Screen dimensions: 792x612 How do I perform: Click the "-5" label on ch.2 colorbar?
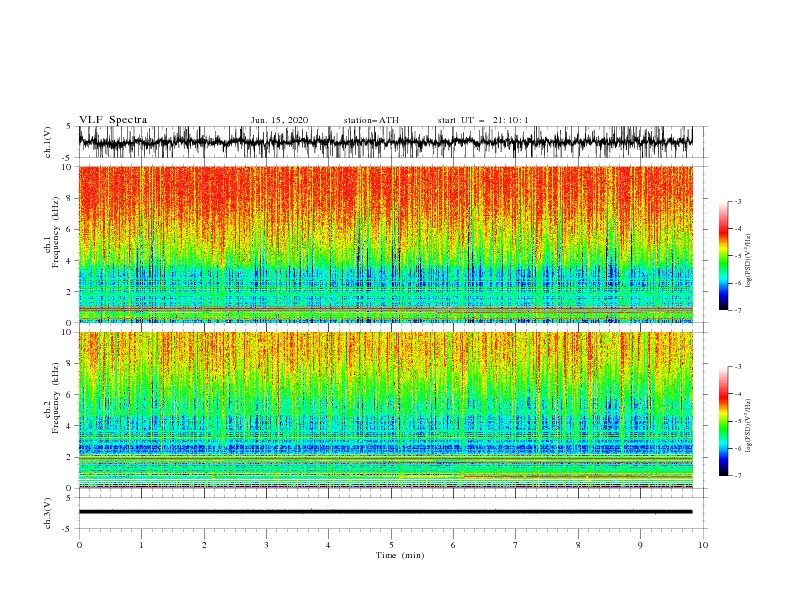[738, 421]
